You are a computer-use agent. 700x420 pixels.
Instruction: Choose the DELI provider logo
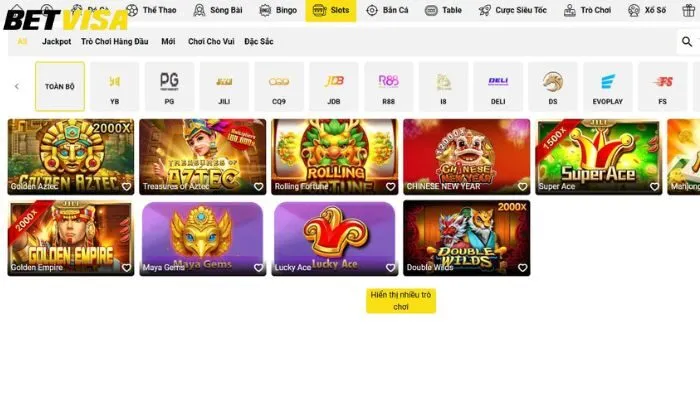(x=498, y=81)
